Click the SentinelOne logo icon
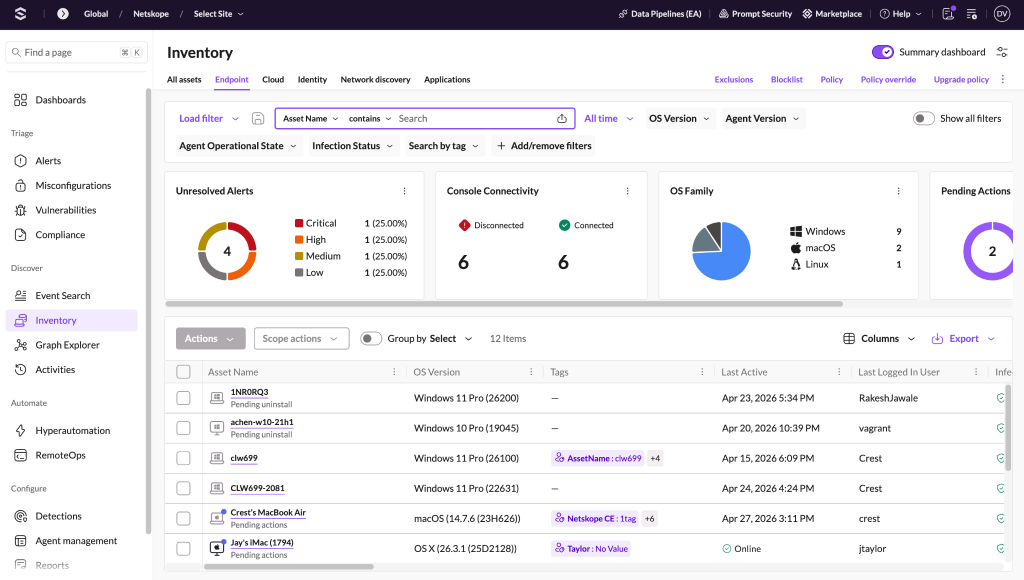1024x580 pixels. pos(20,14)
